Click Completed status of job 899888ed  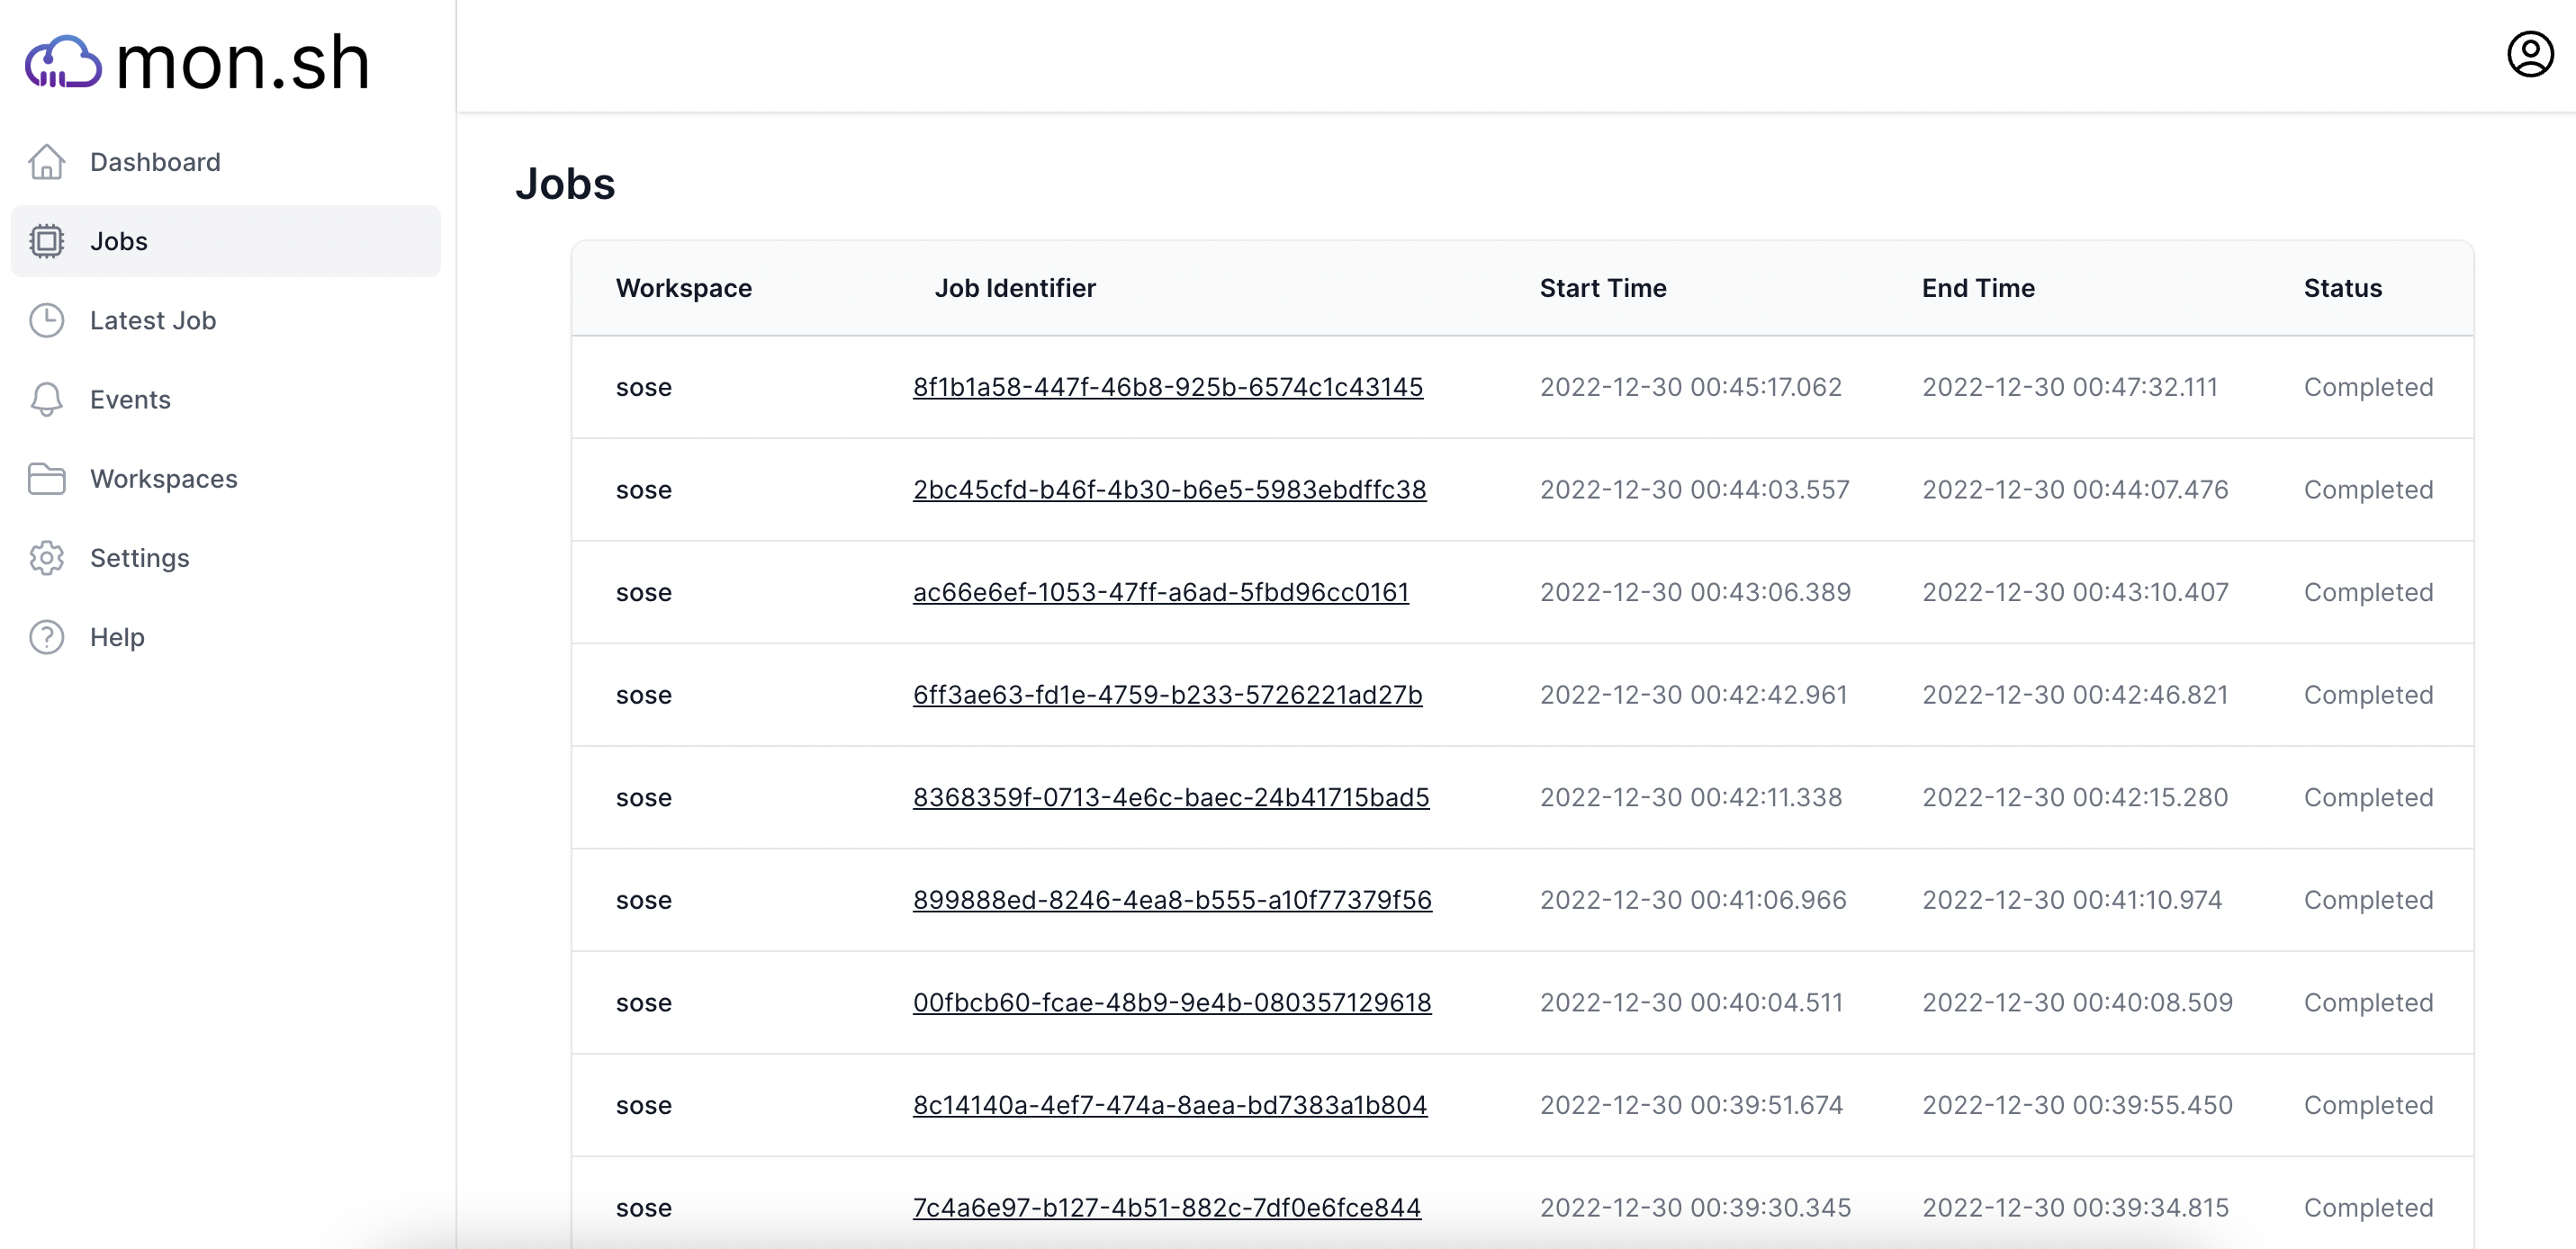point(2368,900)
